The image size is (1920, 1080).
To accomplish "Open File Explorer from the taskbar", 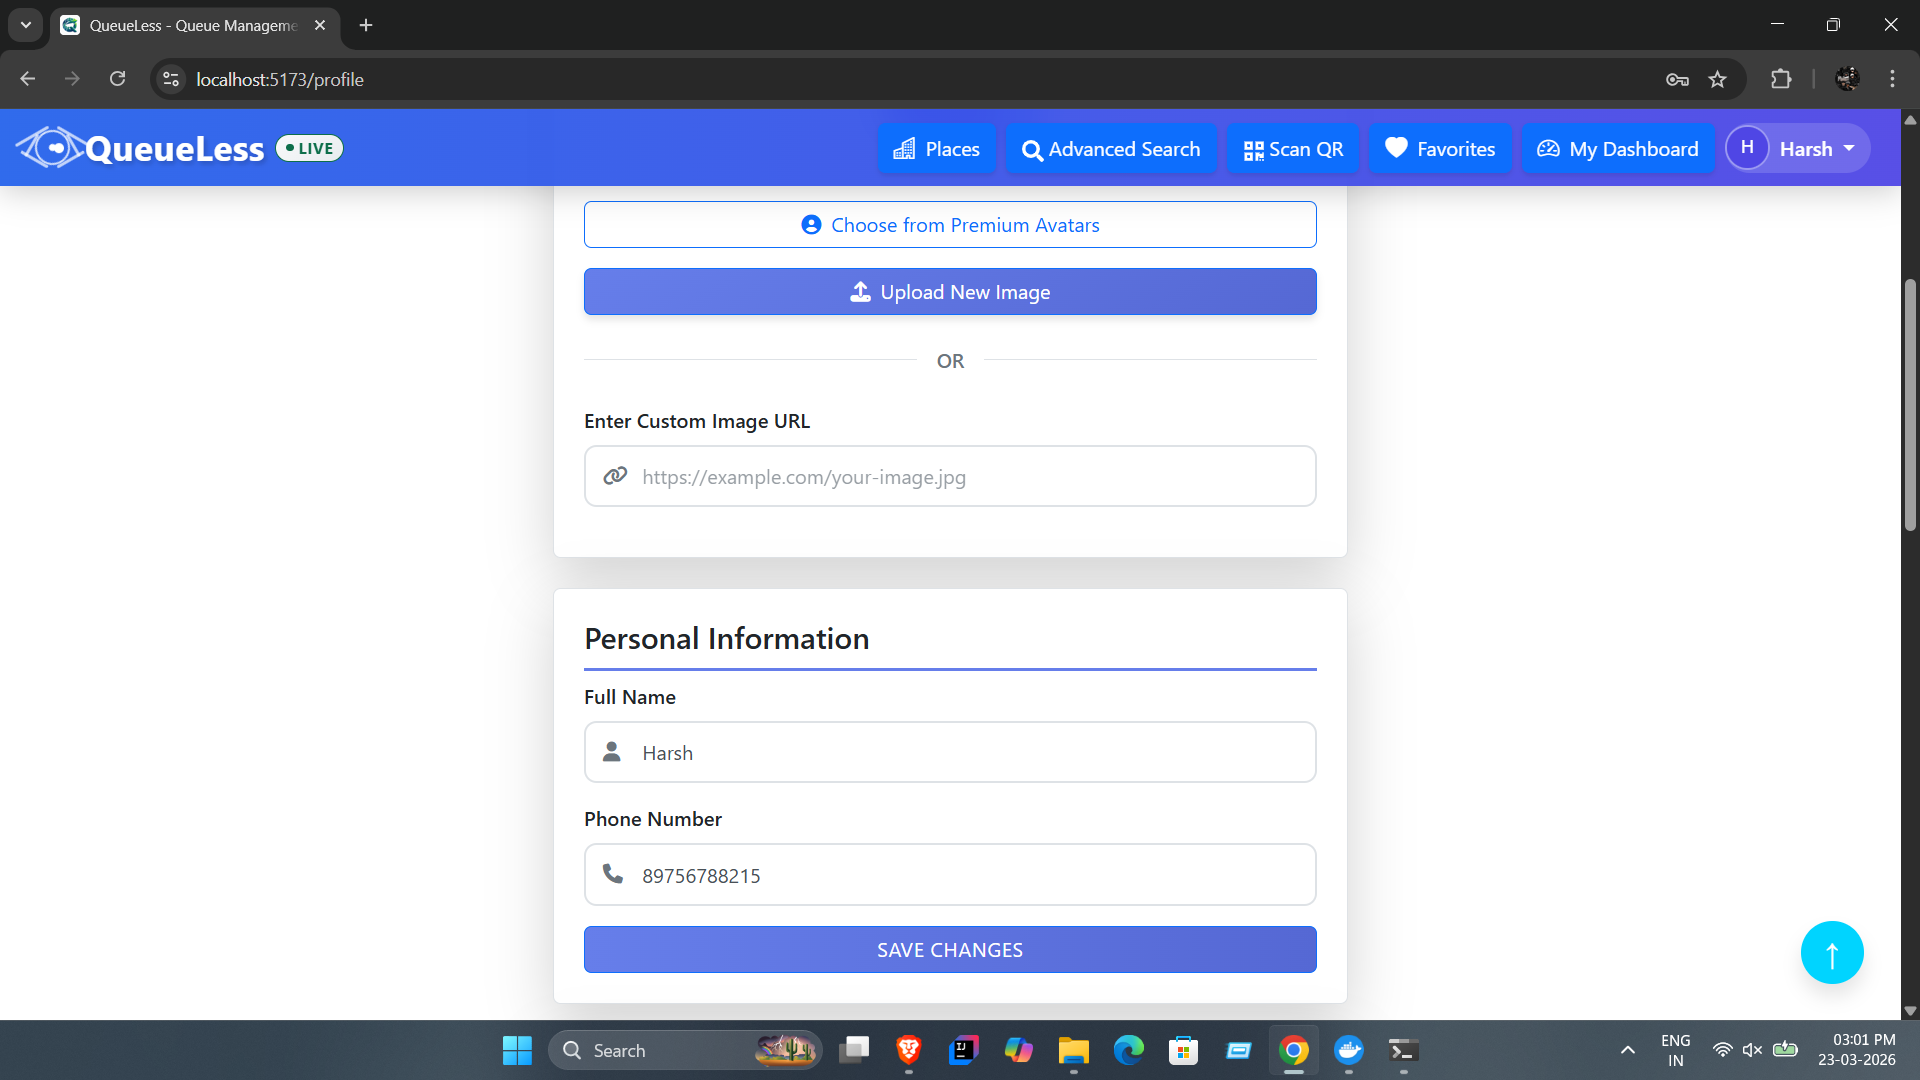I will point(1074,1050).
